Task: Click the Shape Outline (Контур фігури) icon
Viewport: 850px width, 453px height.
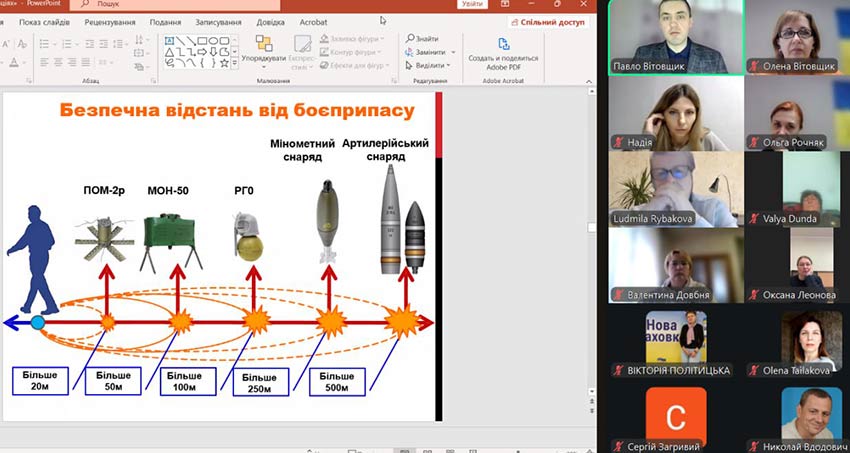Action: pyautogui.click(x=324, y=52)
